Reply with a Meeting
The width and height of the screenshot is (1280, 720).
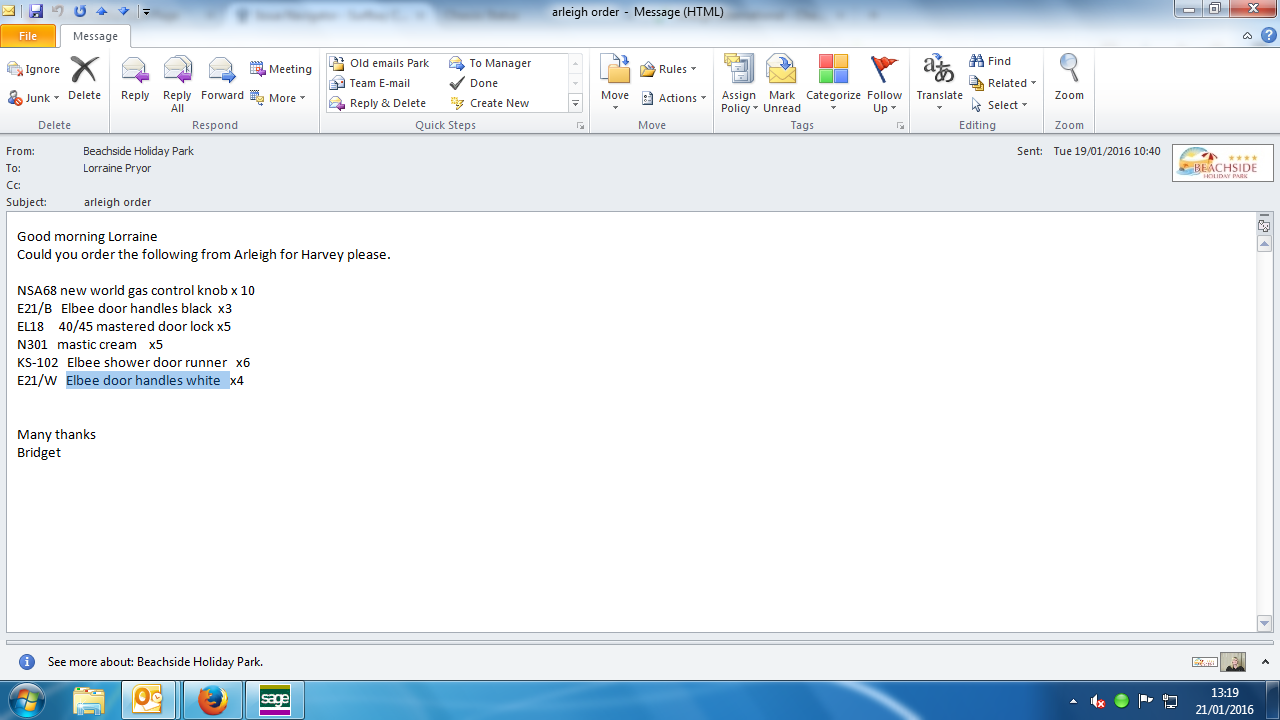(281, 69)
